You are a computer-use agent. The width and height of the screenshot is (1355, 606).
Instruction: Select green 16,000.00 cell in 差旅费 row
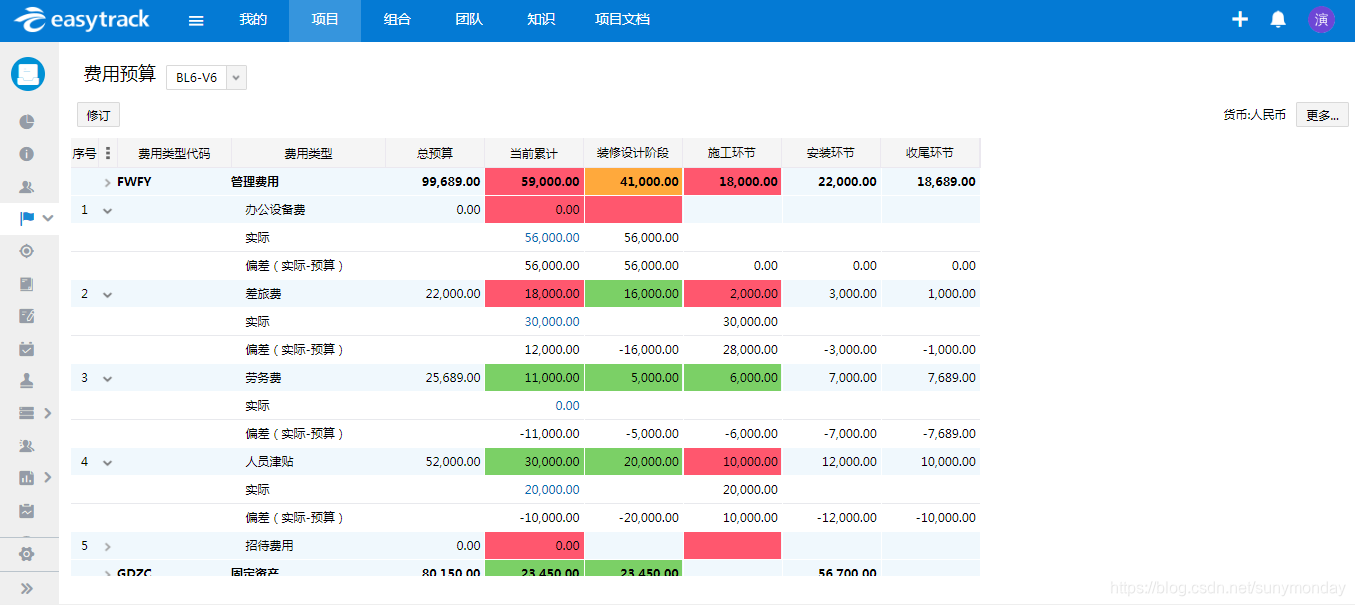click(x=633, y=294)
